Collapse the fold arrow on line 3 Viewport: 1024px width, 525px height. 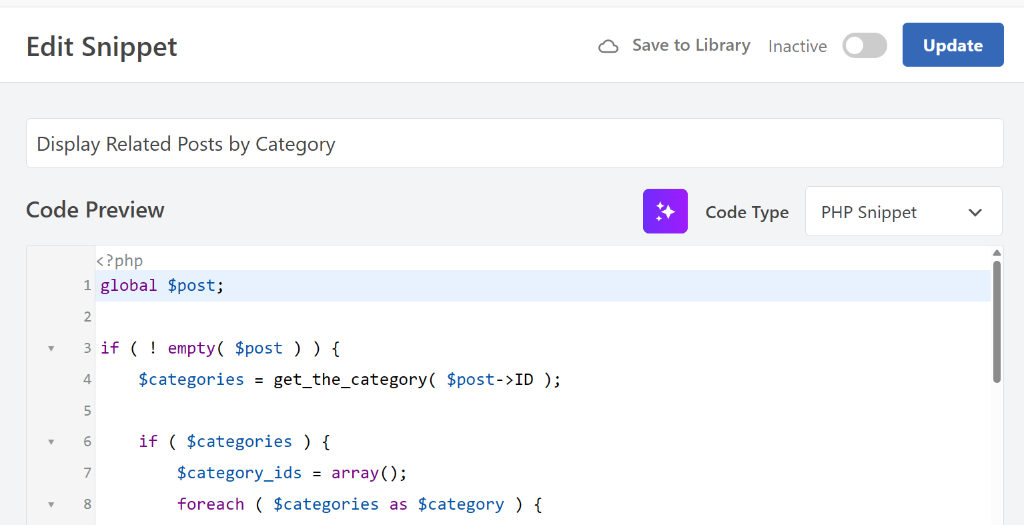pos(51,349)
